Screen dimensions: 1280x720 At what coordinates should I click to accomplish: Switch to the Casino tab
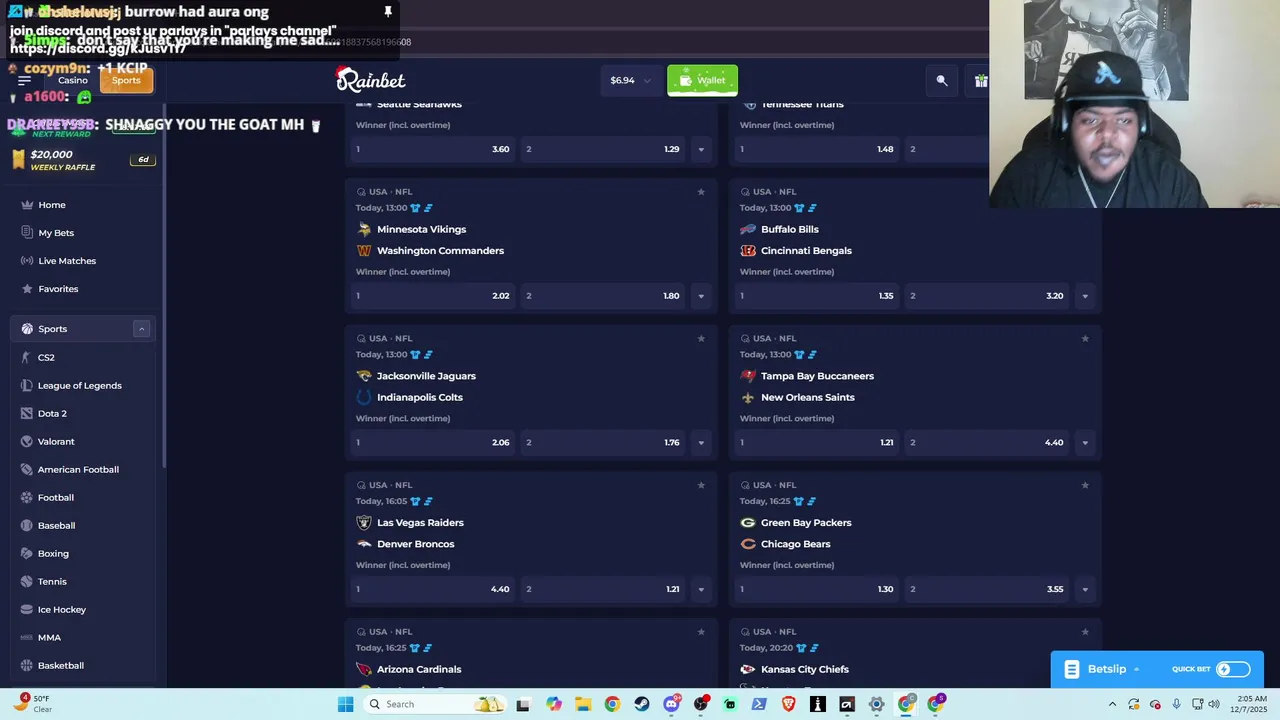click(73, 81)
